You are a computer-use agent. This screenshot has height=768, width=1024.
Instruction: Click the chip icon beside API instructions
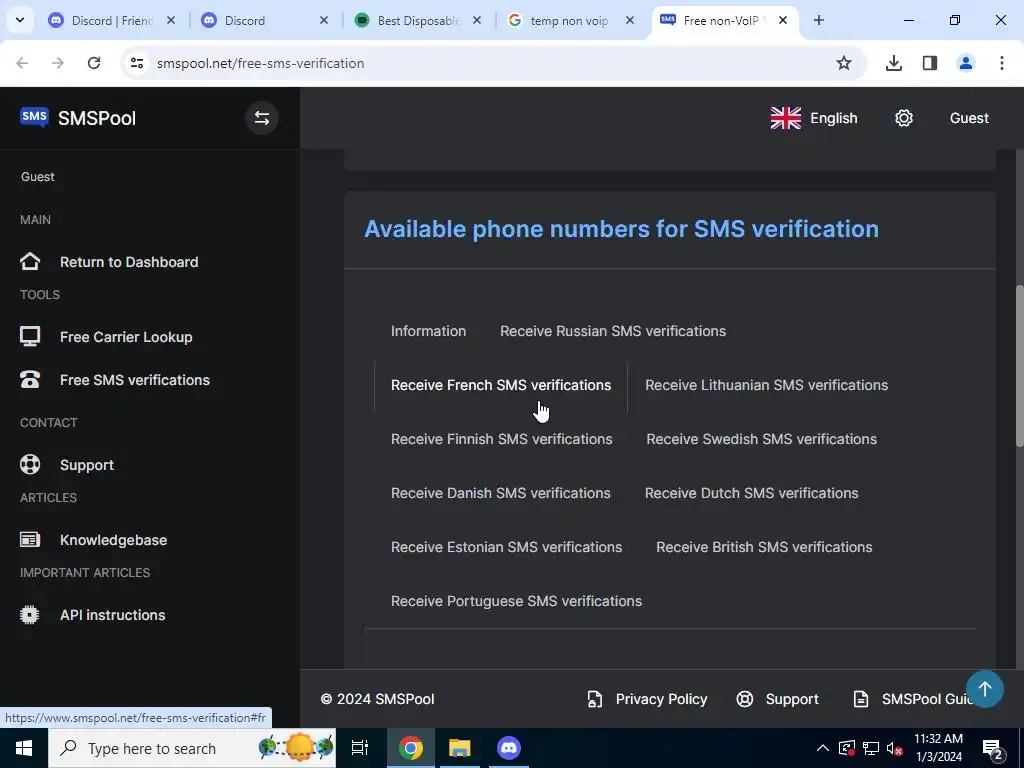29,615
